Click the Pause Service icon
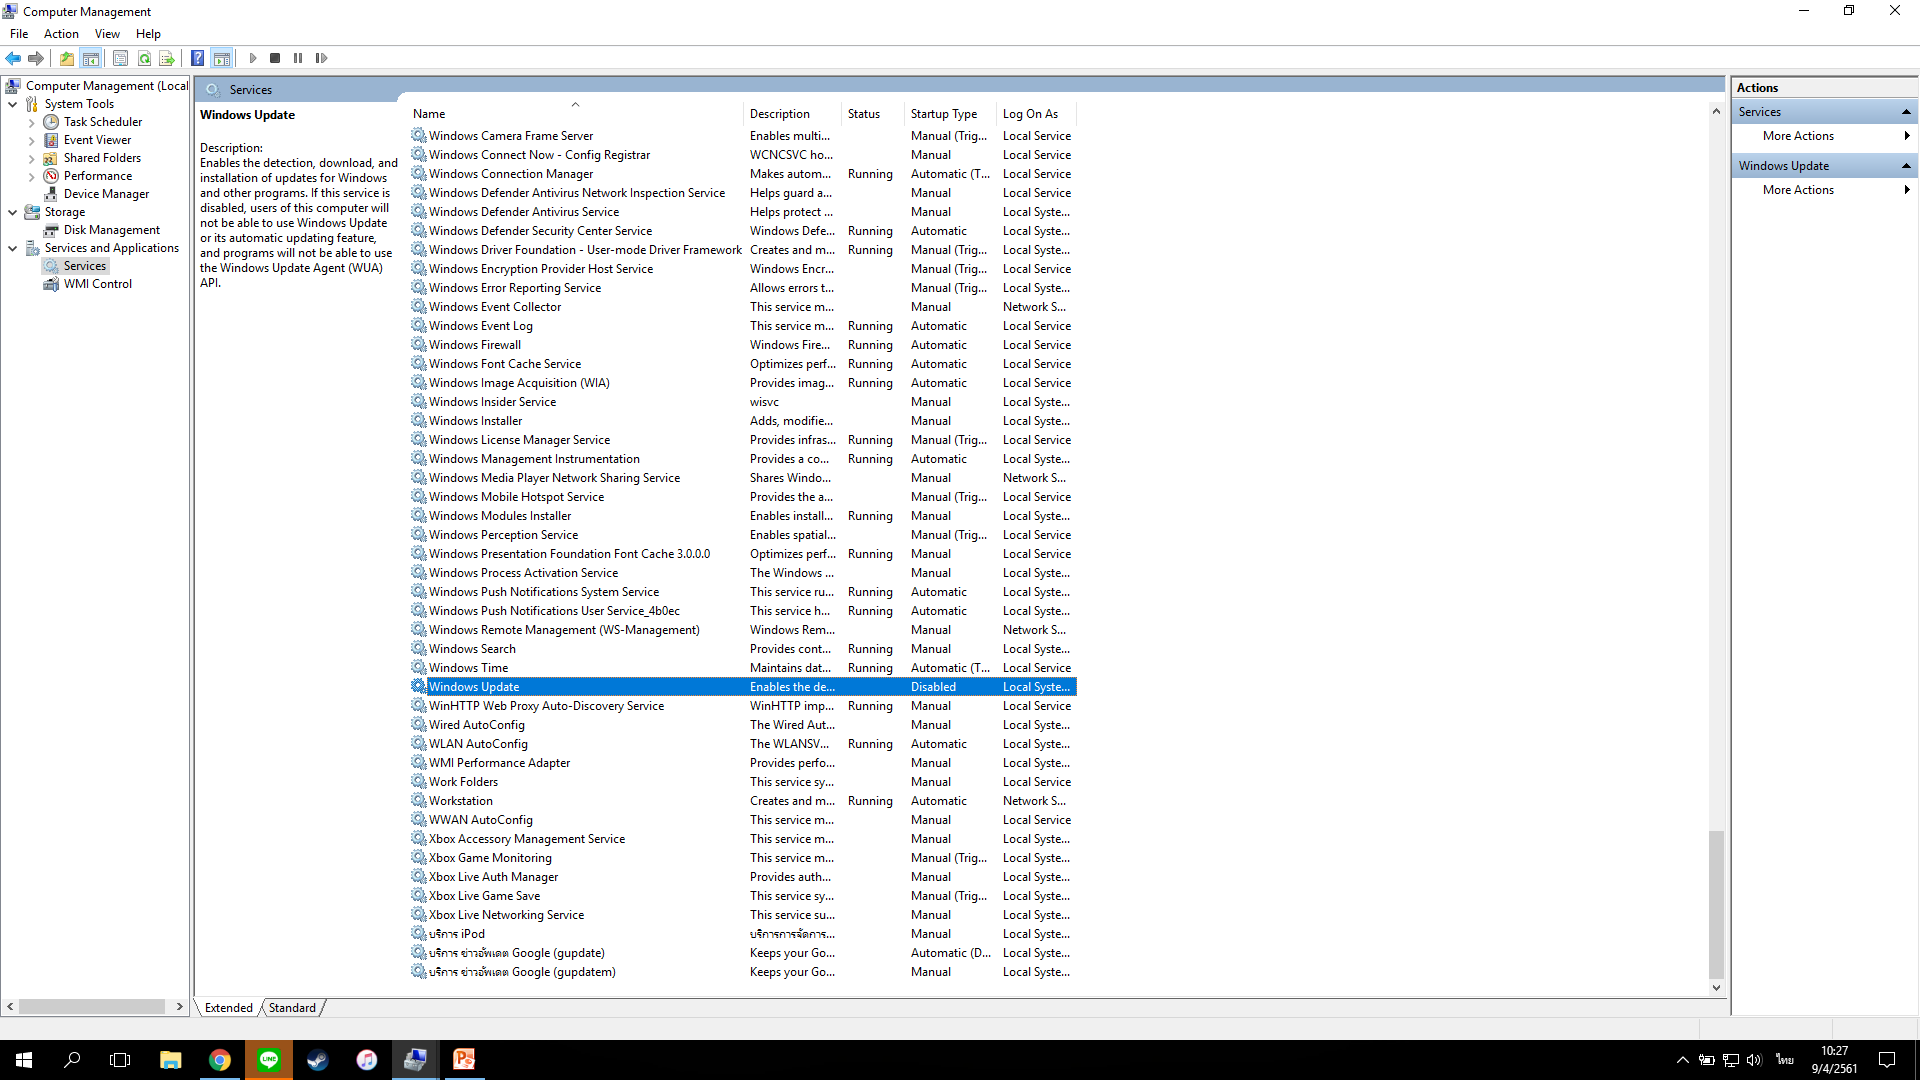This screenshot has height=1080, width=1920. [x=298, y=58]
